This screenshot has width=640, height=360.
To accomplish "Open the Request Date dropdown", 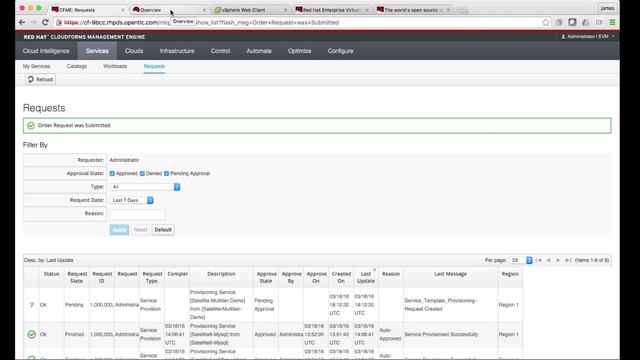I will pyautogui.click(x=131, y=200).
